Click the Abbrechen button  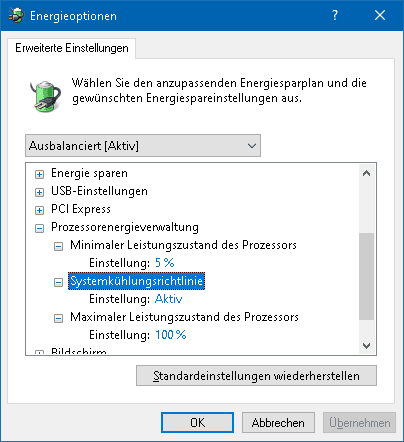coord(278,423)
